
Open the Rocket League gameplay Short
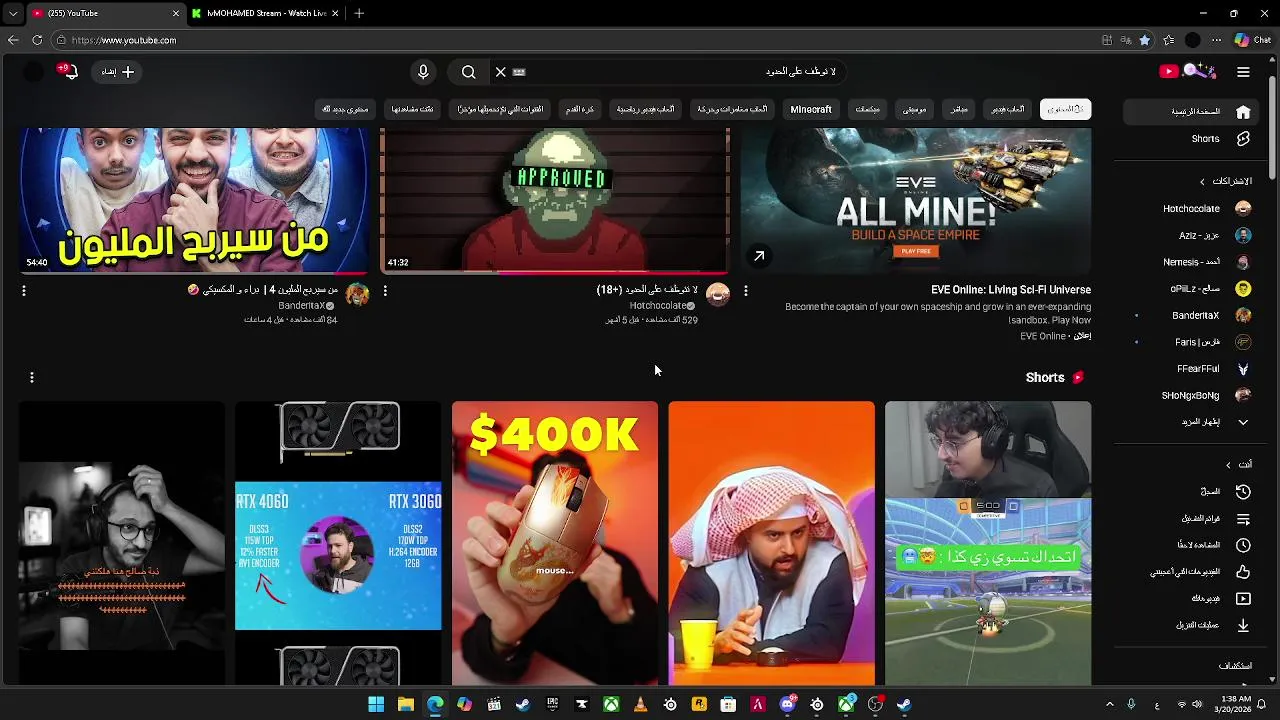pos(988,543)
